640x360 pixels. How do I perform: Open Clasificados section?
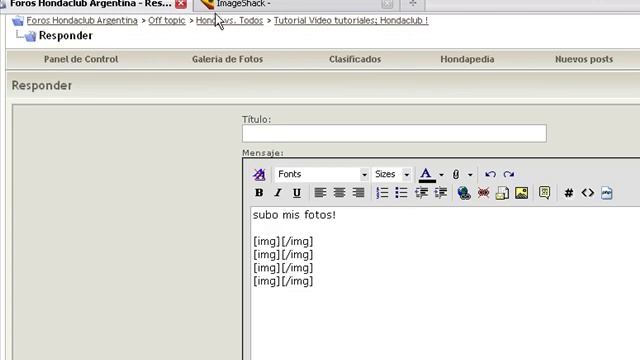[355, 59]
